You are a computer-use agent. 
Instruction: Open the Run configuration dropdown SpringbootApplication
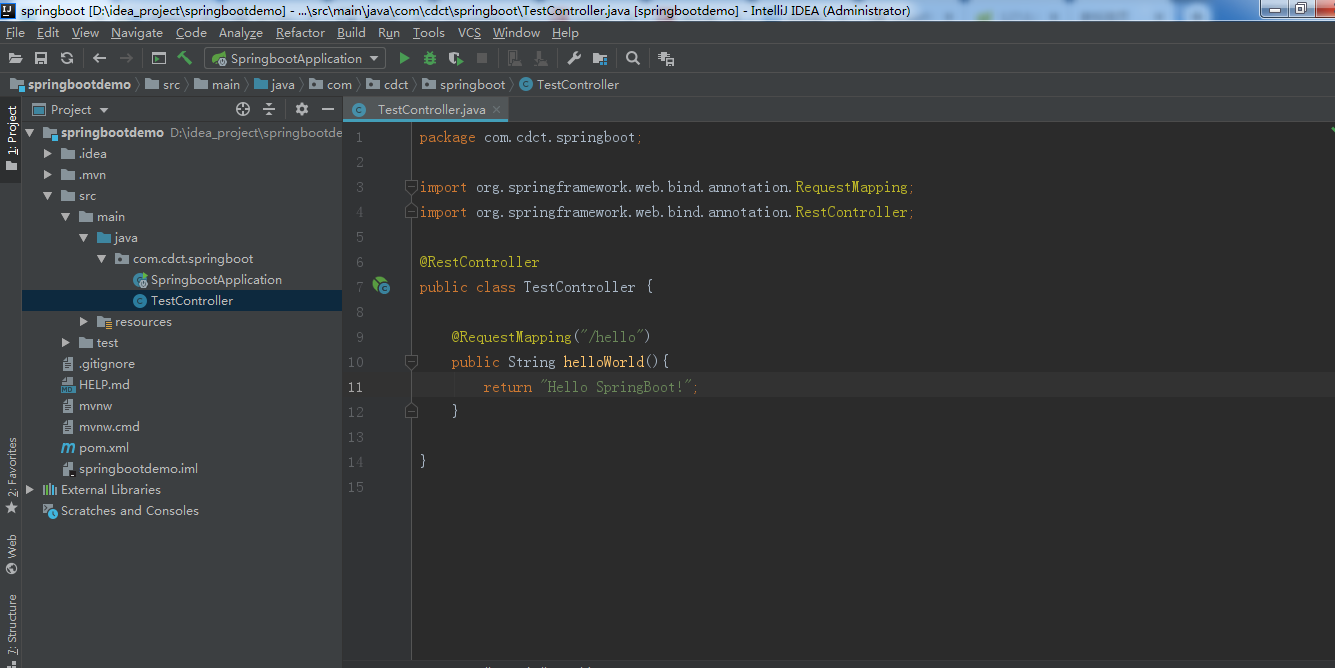point(295,59)
